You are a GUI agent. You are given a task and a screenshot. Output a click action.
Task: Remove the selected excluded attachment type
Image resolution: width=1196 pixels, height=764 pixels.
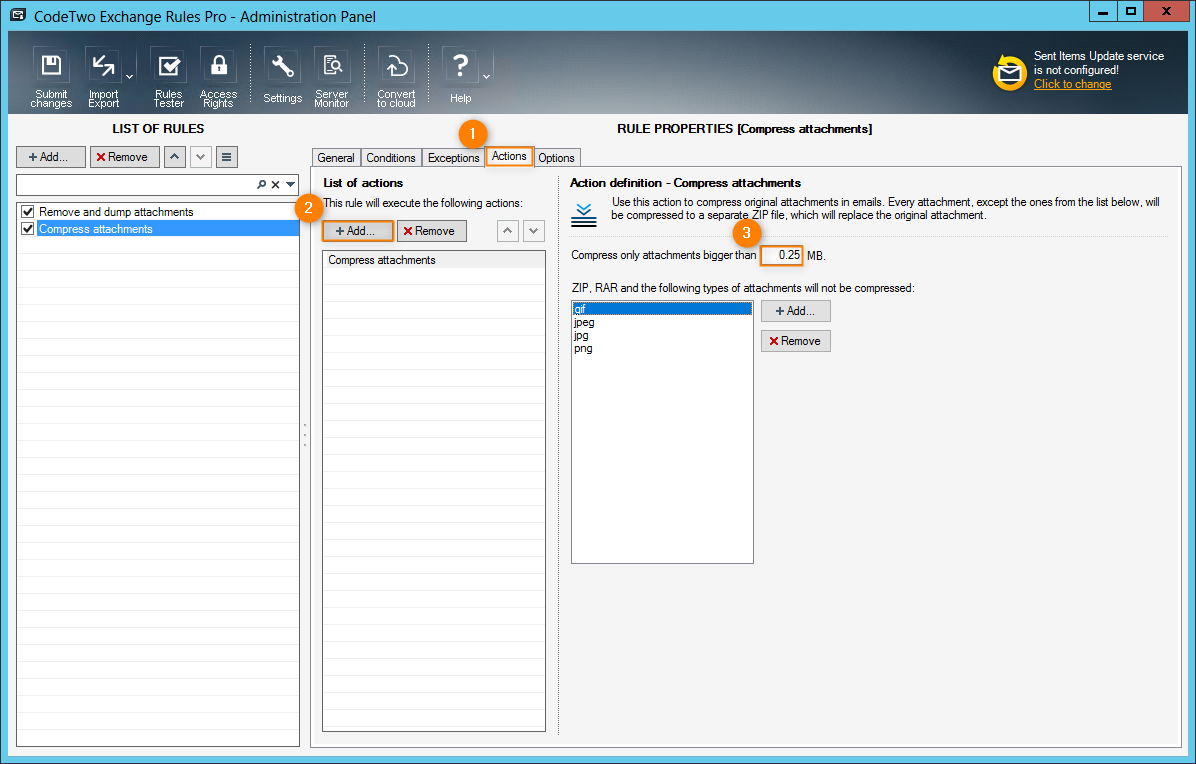tap(796, 341)
